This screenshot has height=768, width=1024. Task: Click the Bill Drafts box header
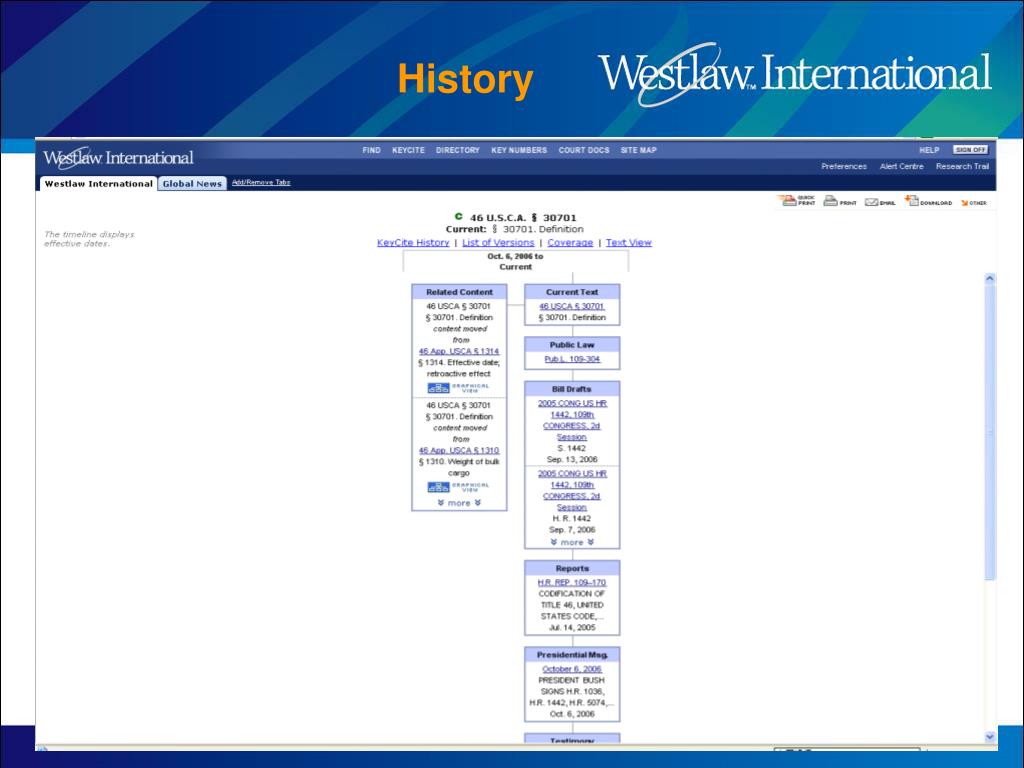(x=572, y=389)
